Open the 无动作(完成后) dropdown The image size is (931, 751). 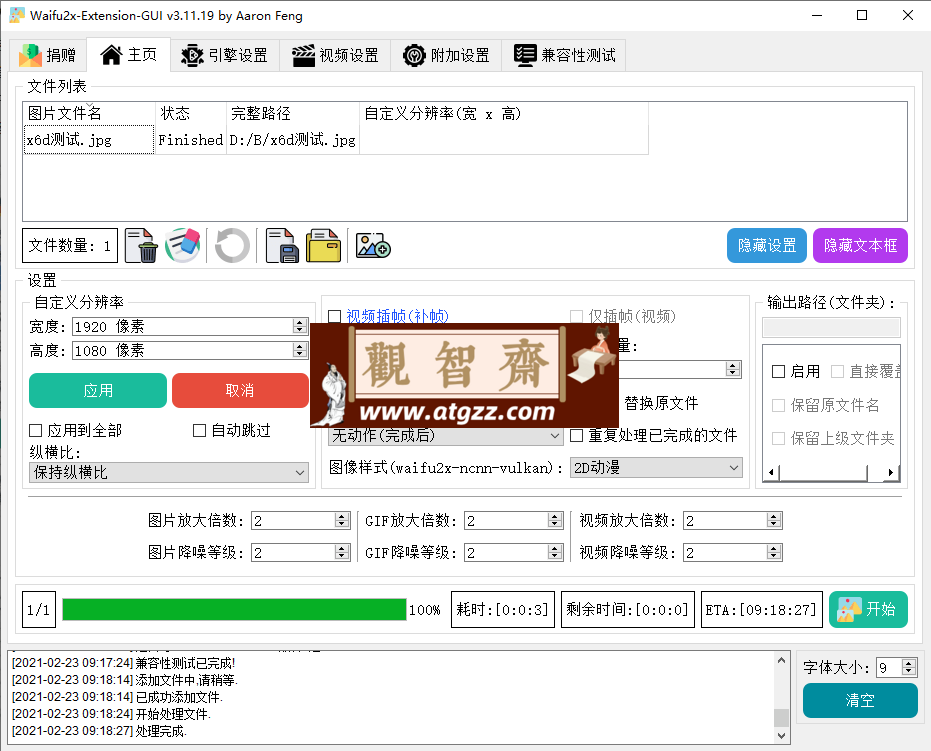(445, 436)
